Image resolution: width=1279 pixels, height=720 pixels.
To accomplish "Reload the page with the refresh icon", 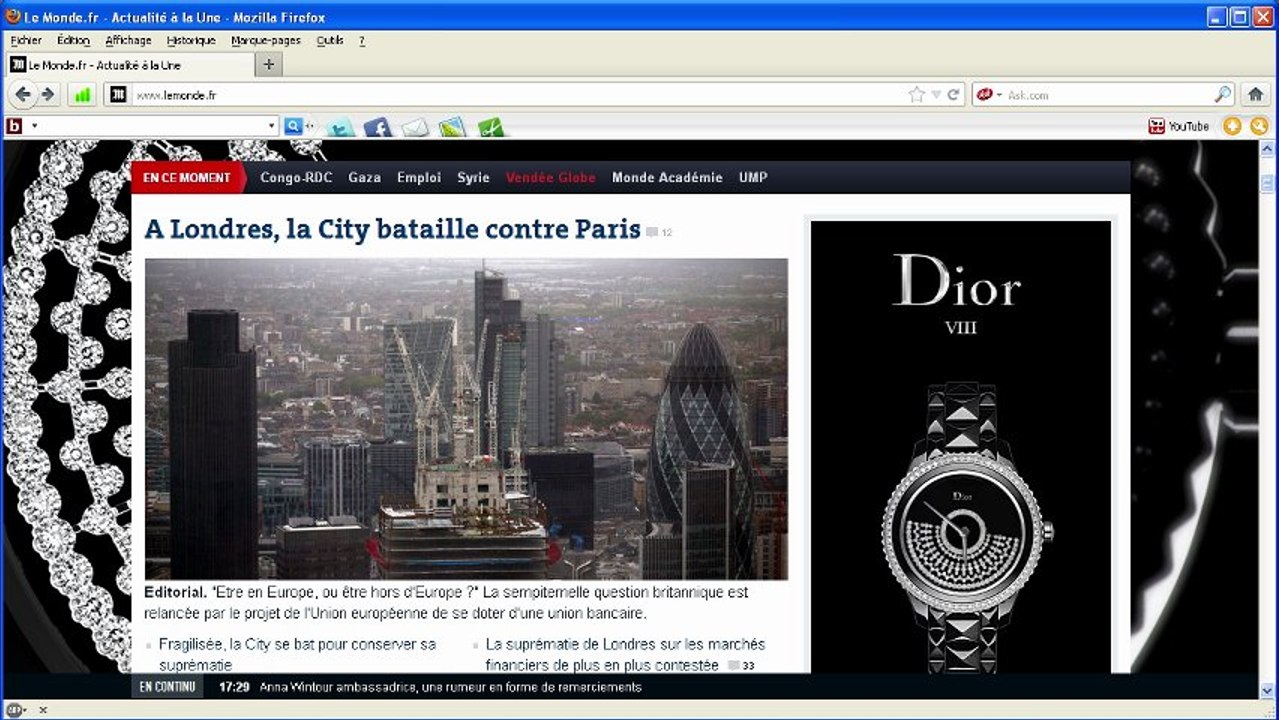I will tap(954, 95).
